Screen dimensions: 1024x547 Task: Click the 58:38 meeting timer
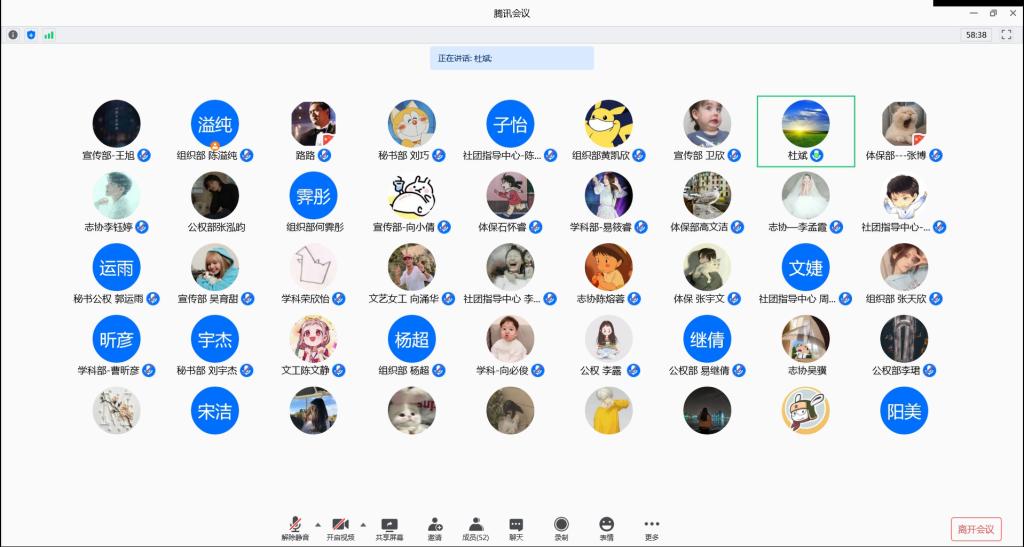coord(975,35)
